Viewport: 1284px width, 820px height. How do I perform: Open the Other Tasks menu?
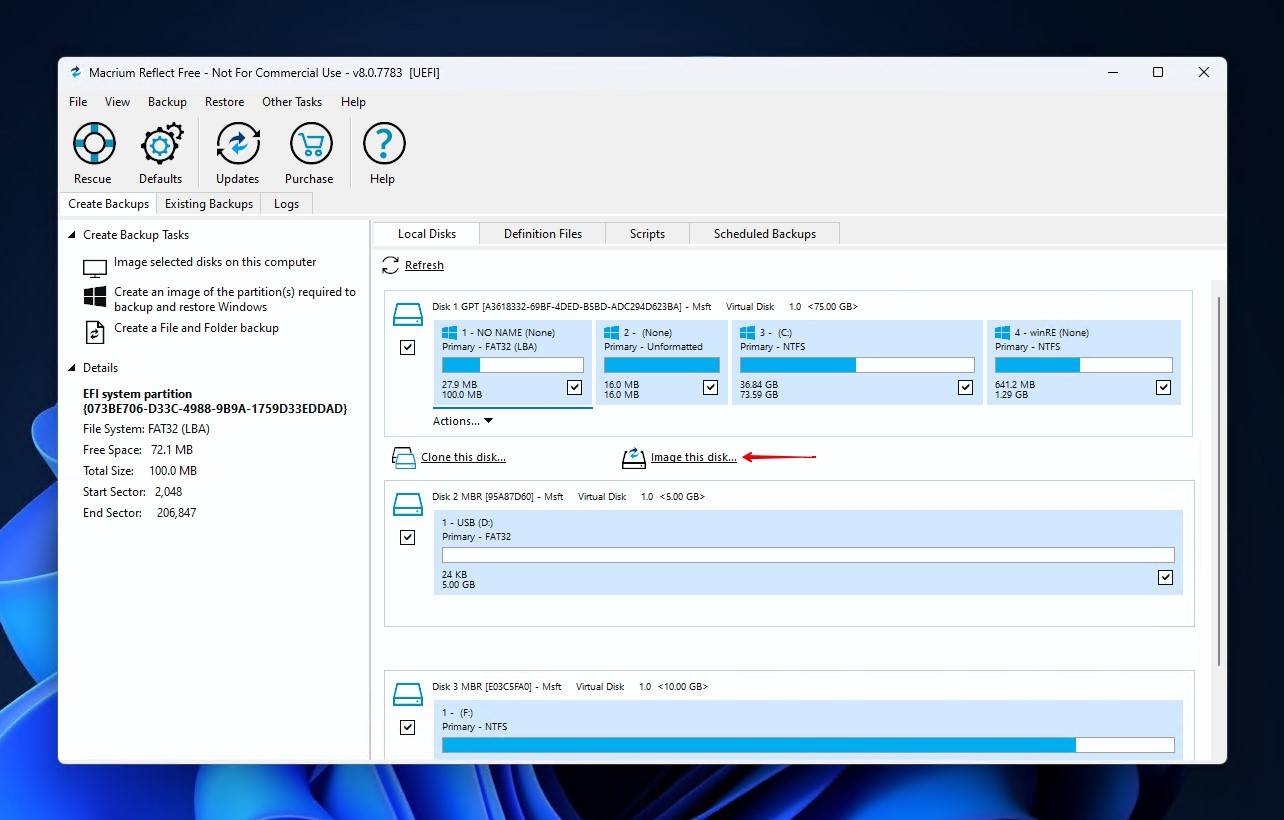pyautogui.click(x=291, y=101)
